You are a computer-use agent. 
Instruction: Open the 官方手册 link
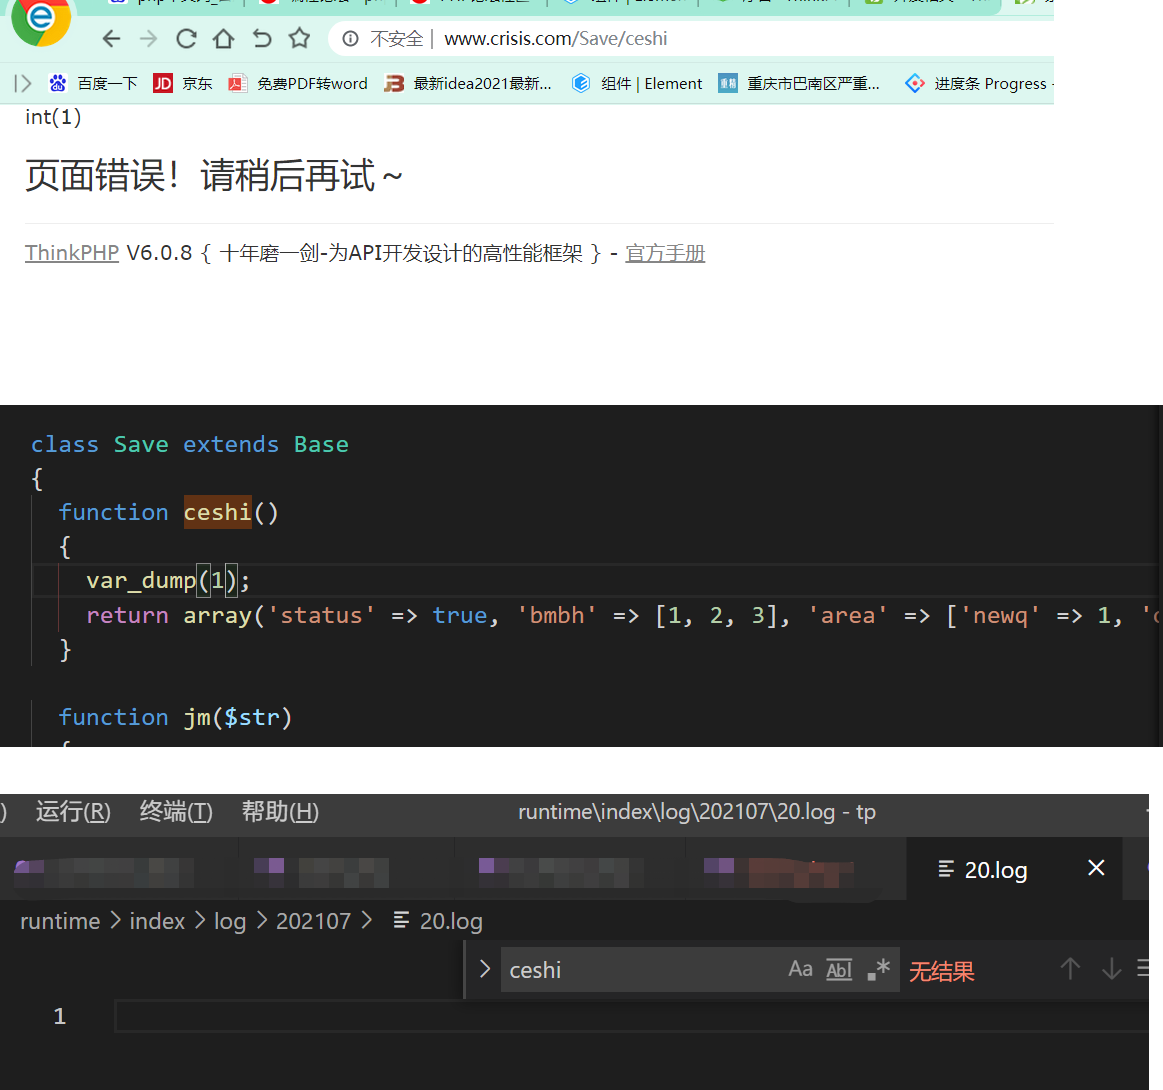[x=665, y=252]
